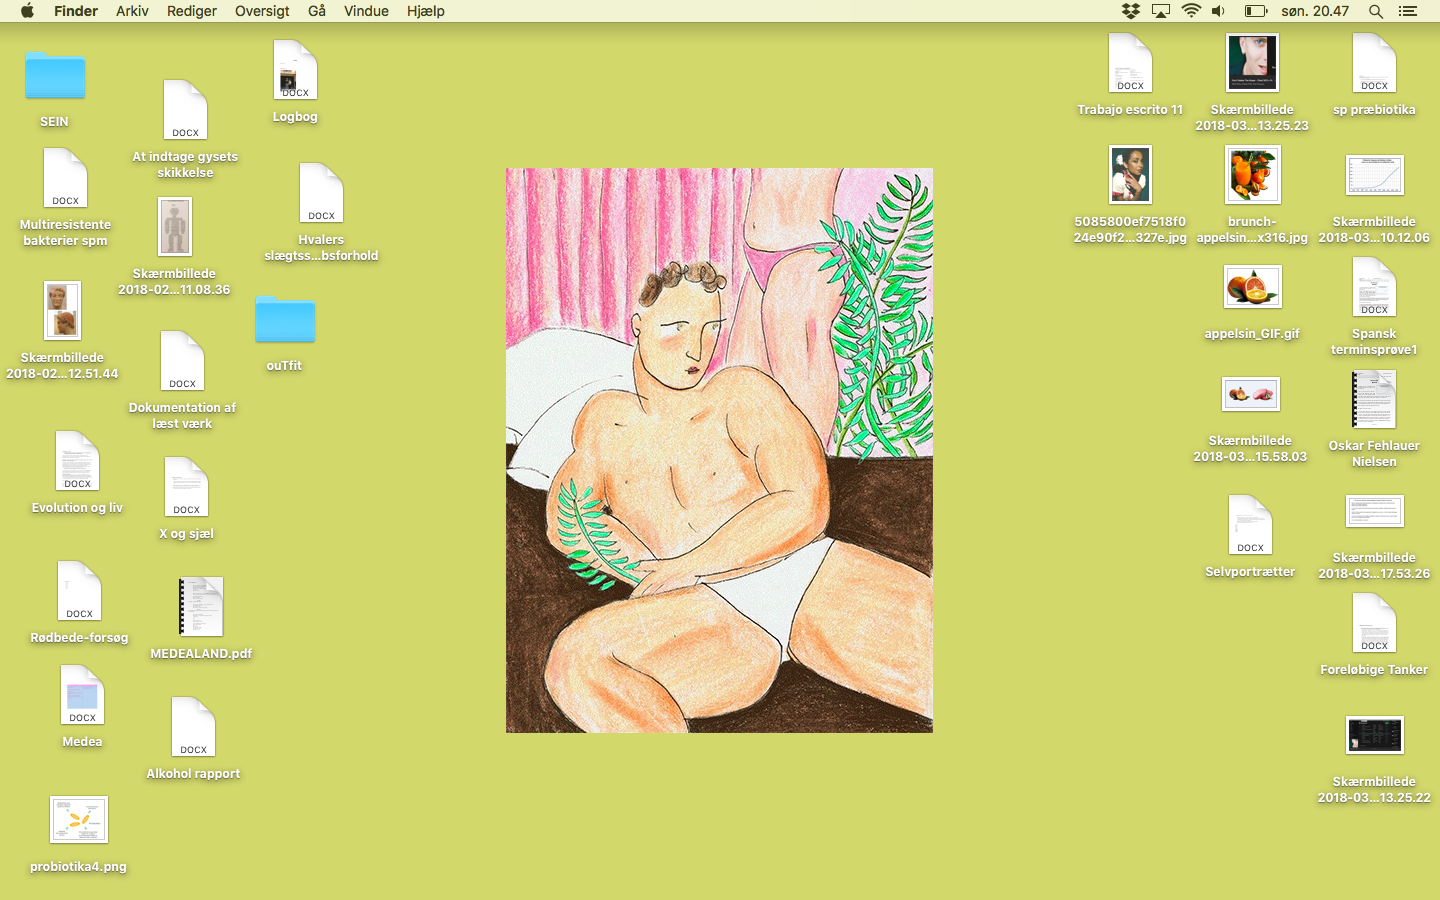Select the SEIN folder icon
This screenshot has height=900, width=1440.
point(55,77)
